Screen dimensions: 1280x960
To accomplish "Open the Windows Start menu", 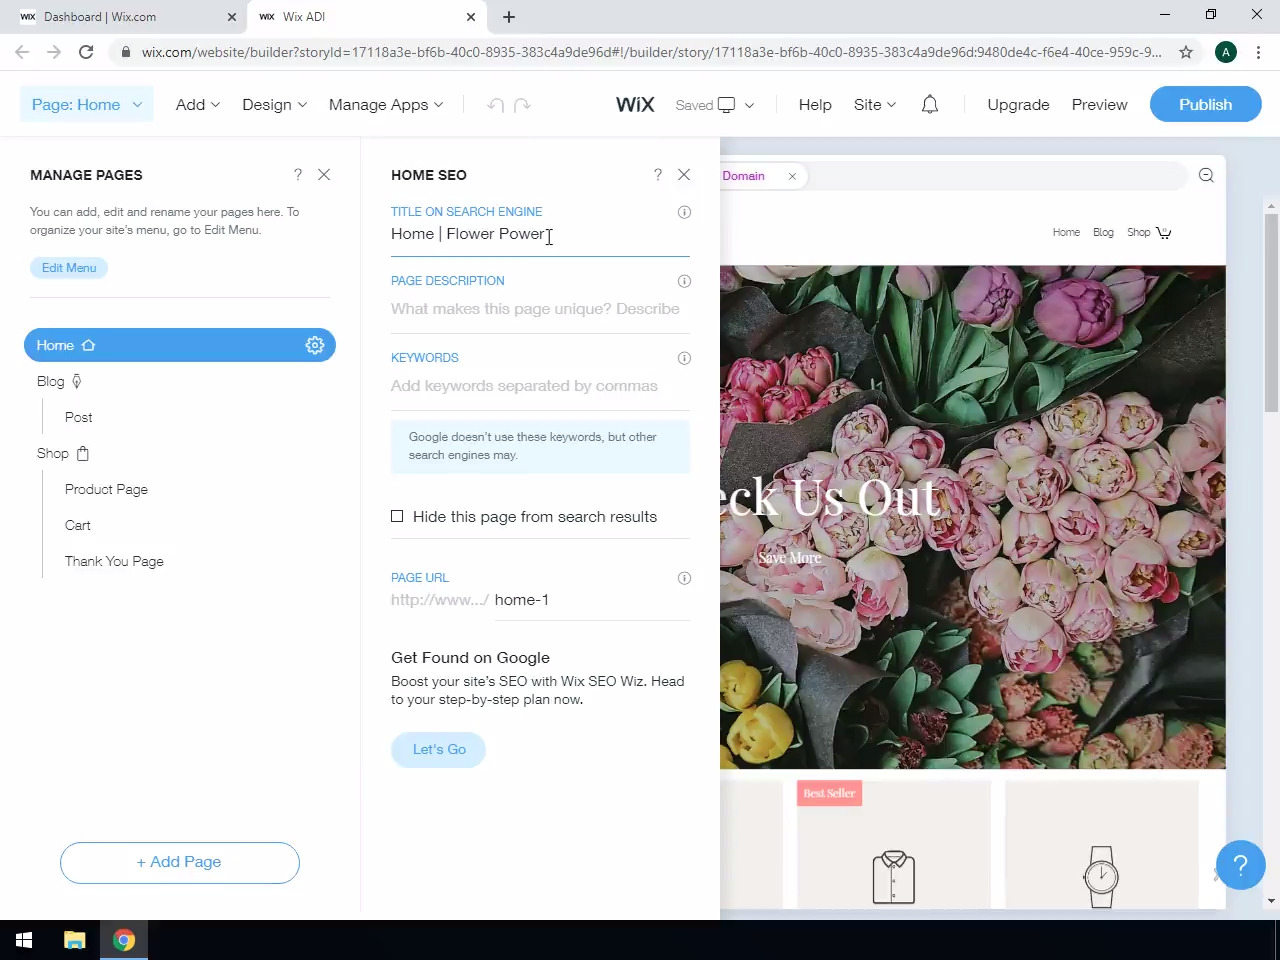I will click(x=24, y=940).
